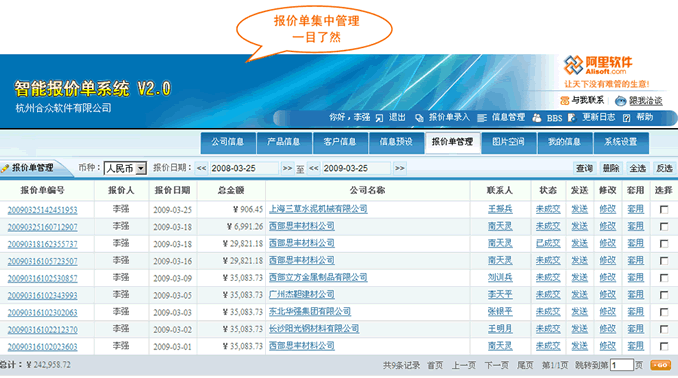Click the 报价日期 column header
Viewport: 678px width, 378px height.
click(x=173, y=190)
